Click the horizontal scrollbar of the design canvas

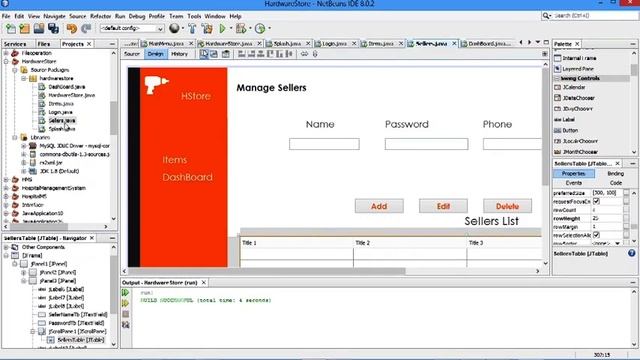267,271
